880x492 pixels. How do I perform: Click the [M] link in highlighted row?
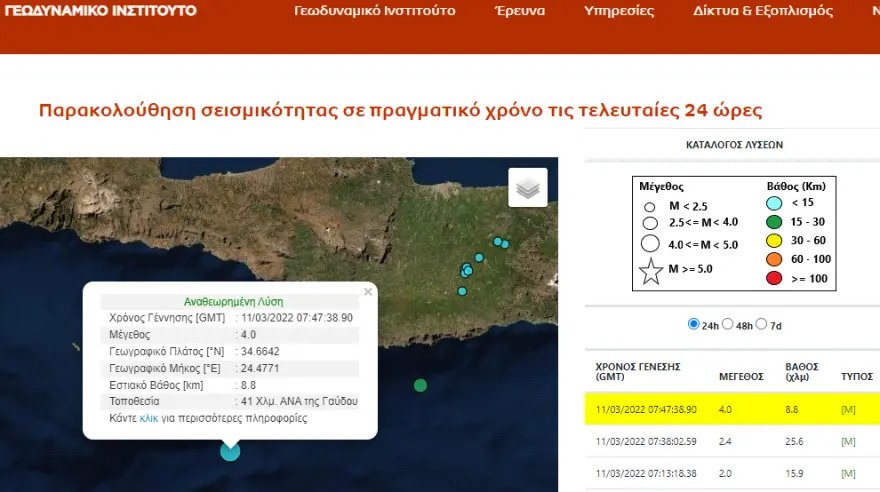coord(849,407)
